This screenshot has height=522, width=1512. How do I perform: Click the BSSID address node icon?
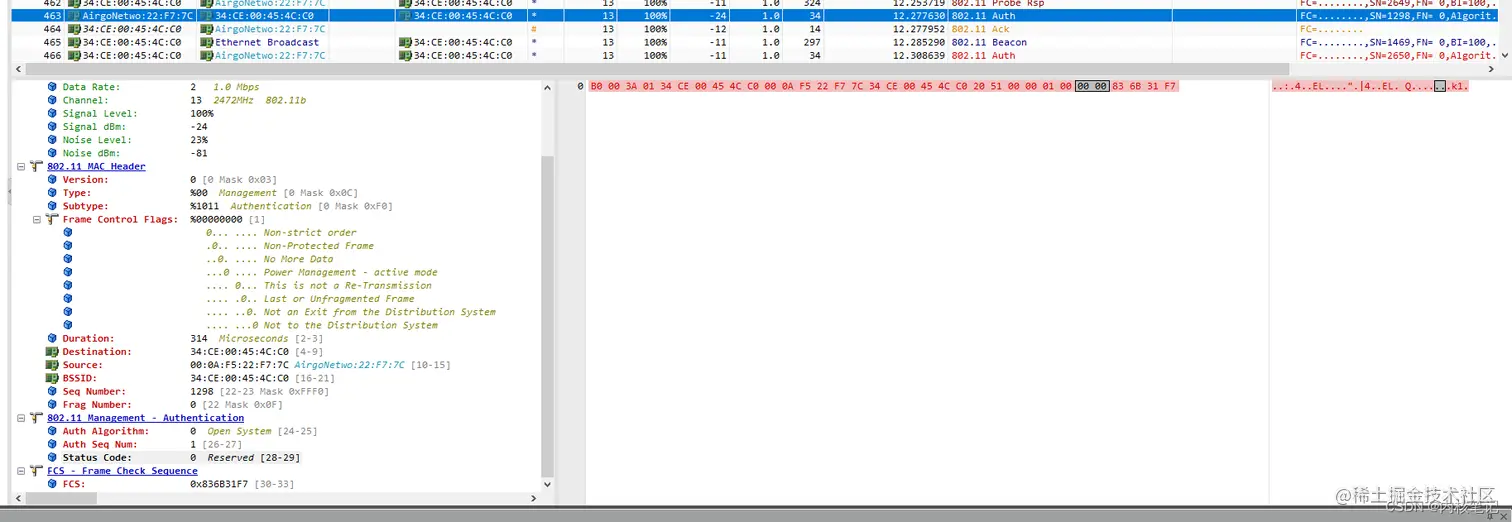click(x=52, y=378)
